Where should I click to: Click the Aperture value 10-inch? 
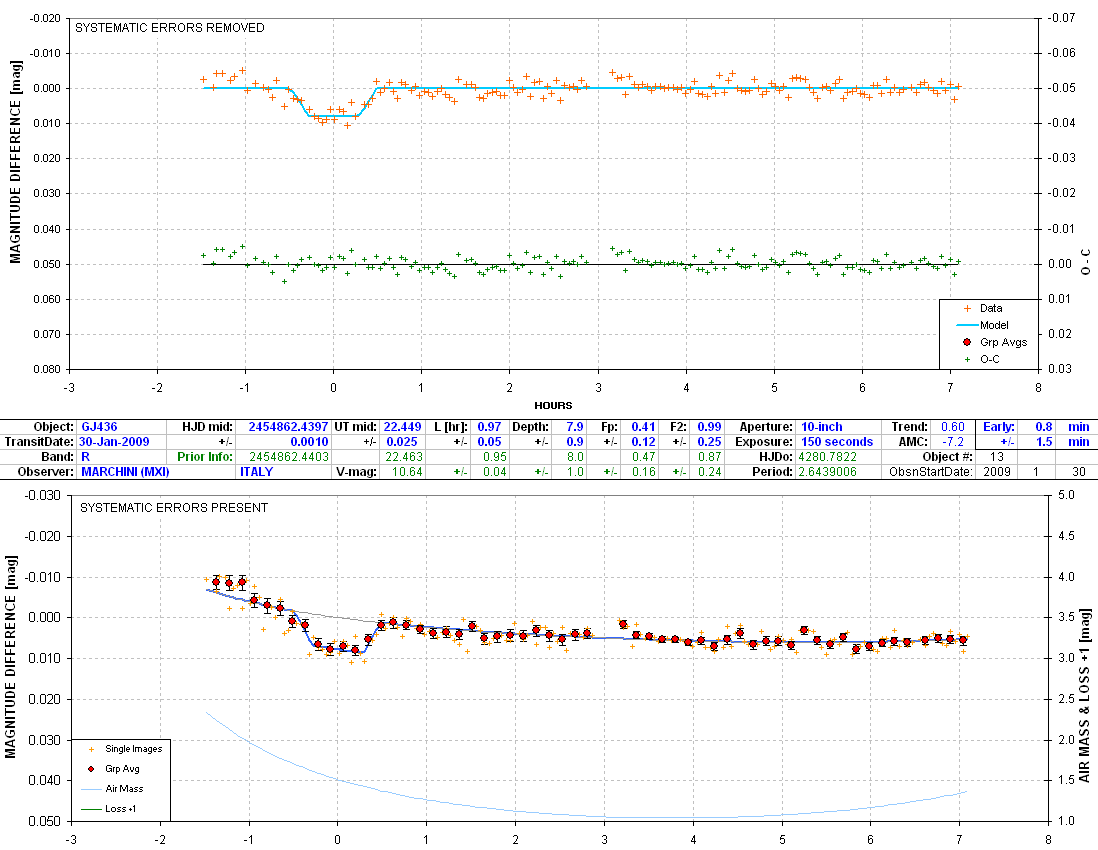(821, 426)
